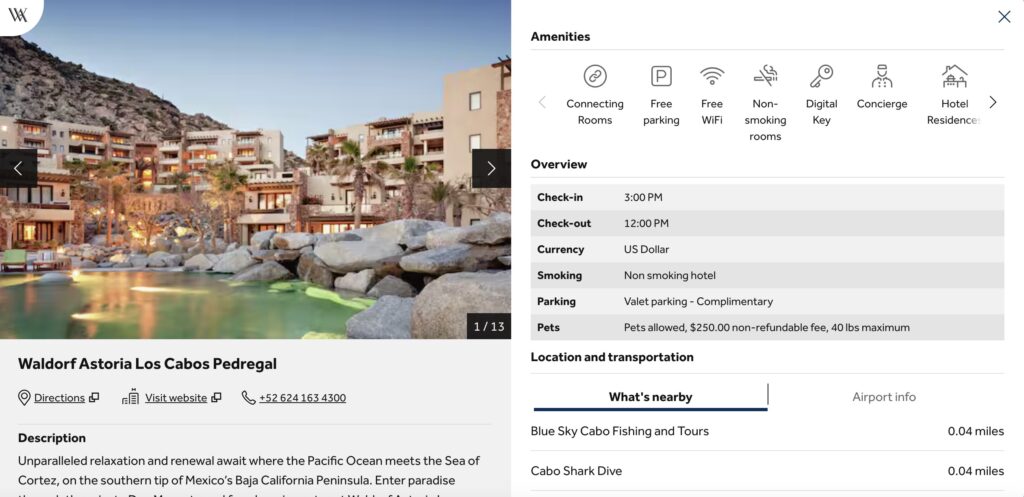The width and height of the screenshot is (1024, 497).
Task: Show next hotel photo
Action: (491, 169)
